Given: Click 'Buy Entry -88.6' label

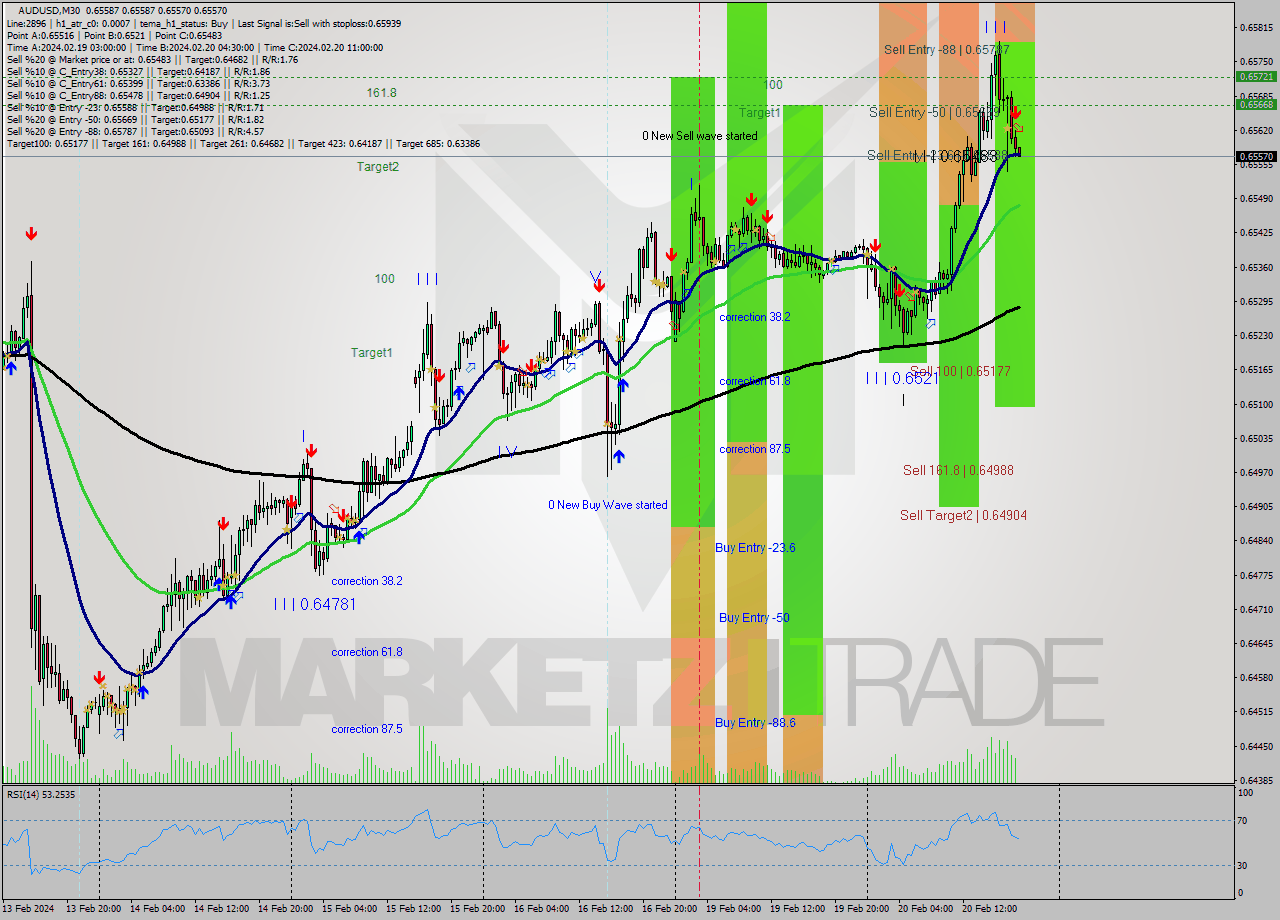Looking at the screenshot, I should coord(755,722).
